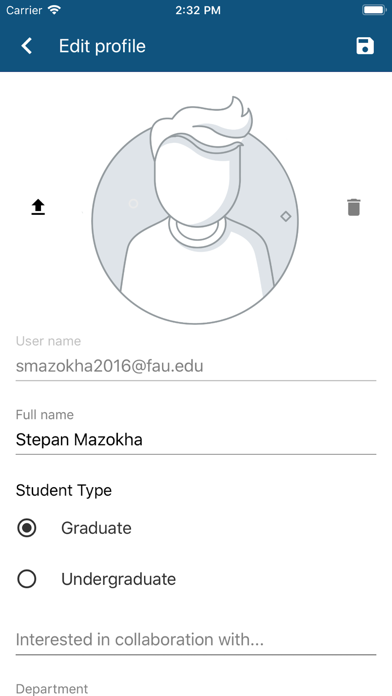Tap the Department field label

[x=52, y=689]
